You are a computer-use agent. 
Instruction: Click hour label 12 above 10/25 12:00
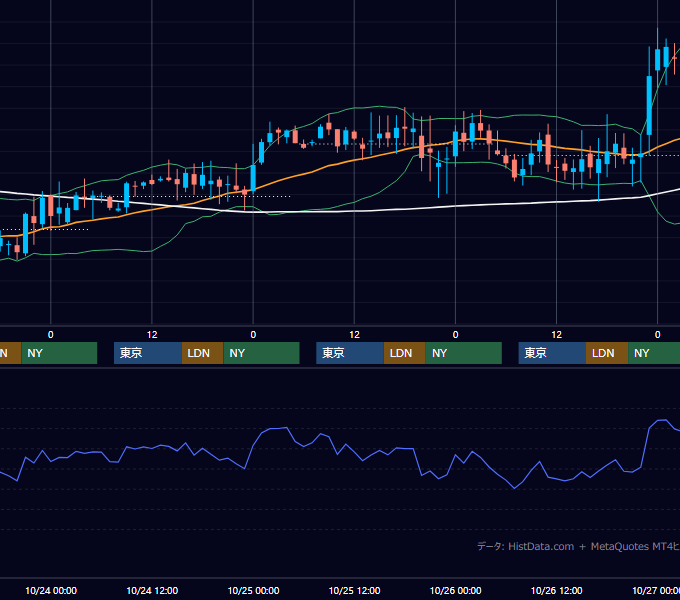tap(354, 335)
